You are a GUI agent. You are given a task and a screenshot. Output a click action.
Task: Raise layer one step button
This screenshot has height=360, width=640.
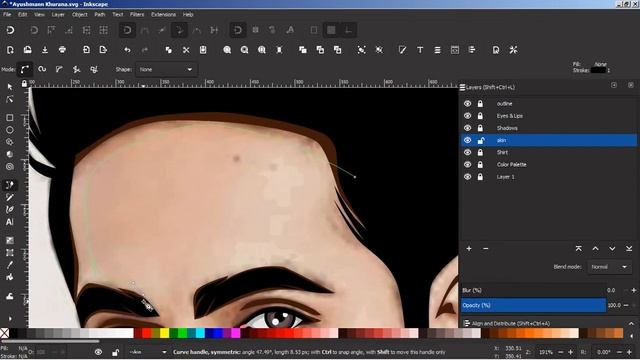click(596, 249)
